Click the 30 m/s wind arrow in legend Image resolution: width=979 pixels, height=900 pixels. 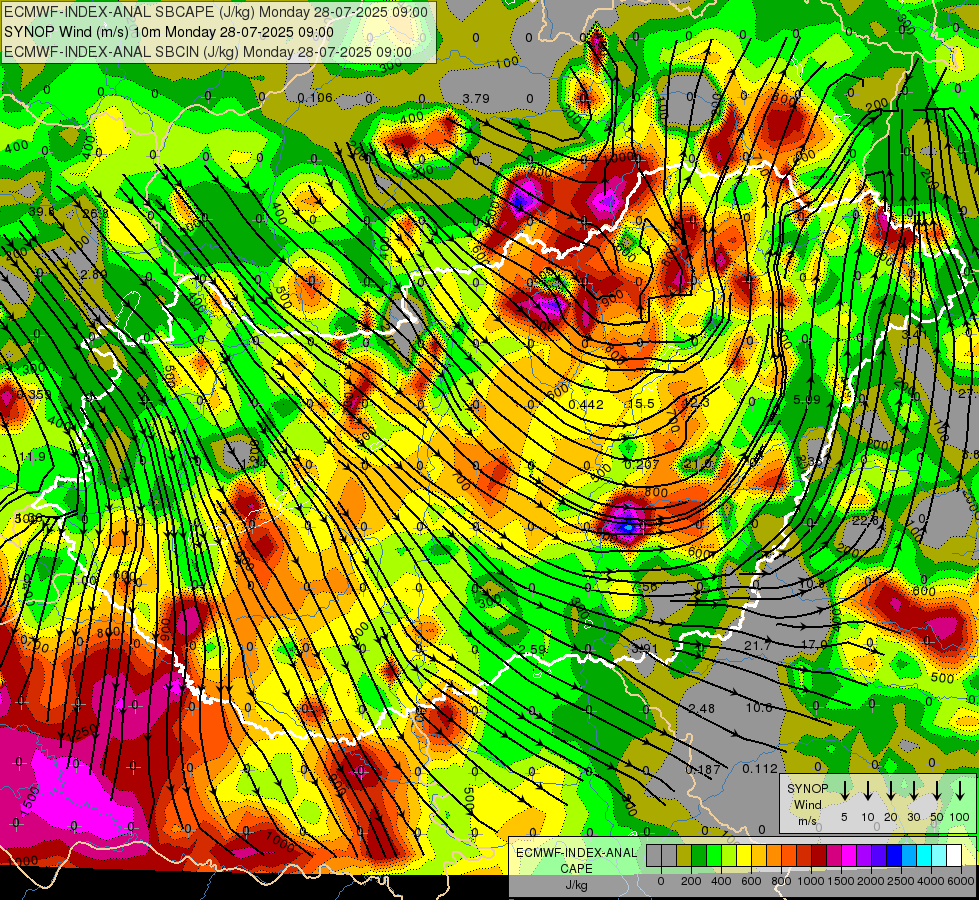(914, 791)
